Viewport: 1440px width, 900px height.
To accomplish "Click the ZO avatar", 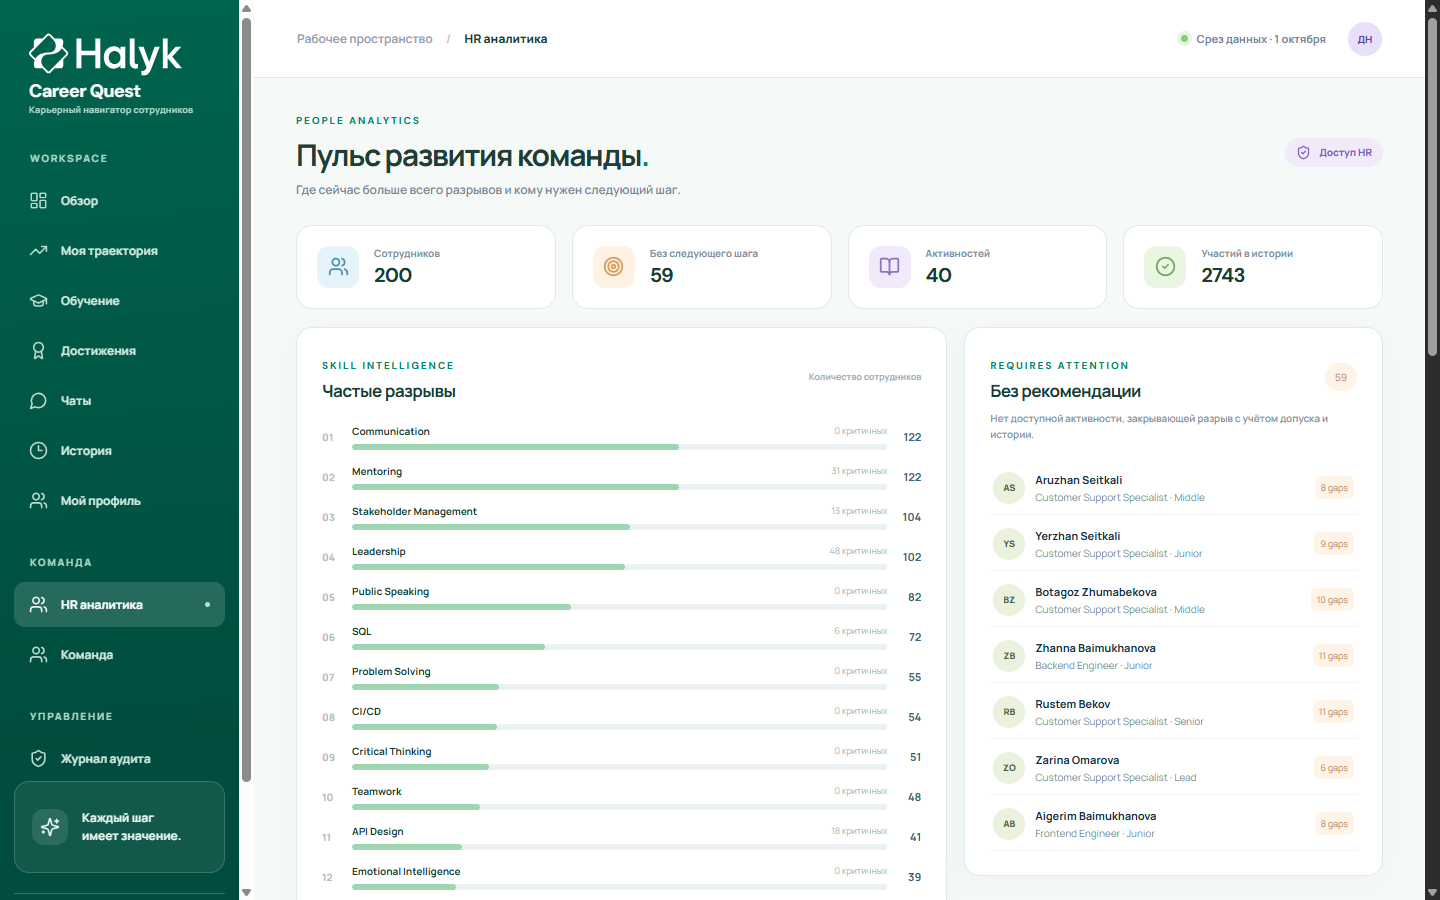I will click(x=1009, y=768).
